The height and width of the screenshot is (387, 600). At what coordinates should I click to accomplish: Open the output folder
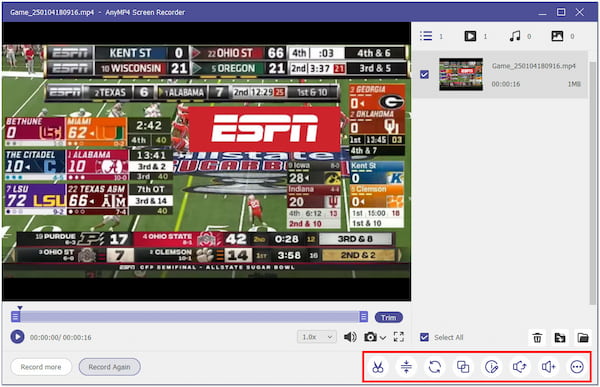click(583, 338)
